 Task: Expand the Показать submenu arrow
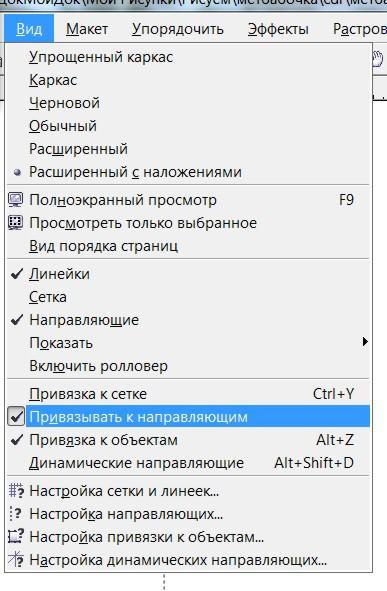[364, 342]
